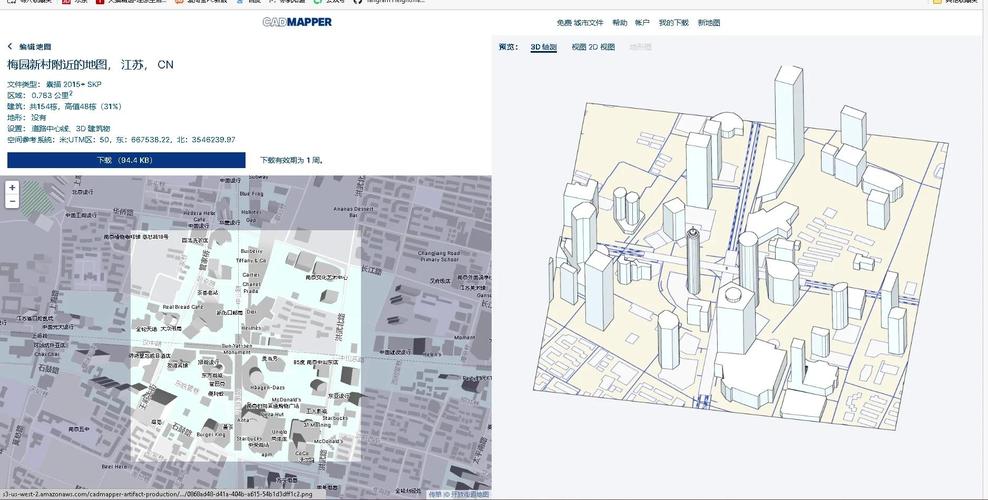Click the Häagen-Dazs label on the map
This screenshot has width=988, height=500.
(267, 387)
